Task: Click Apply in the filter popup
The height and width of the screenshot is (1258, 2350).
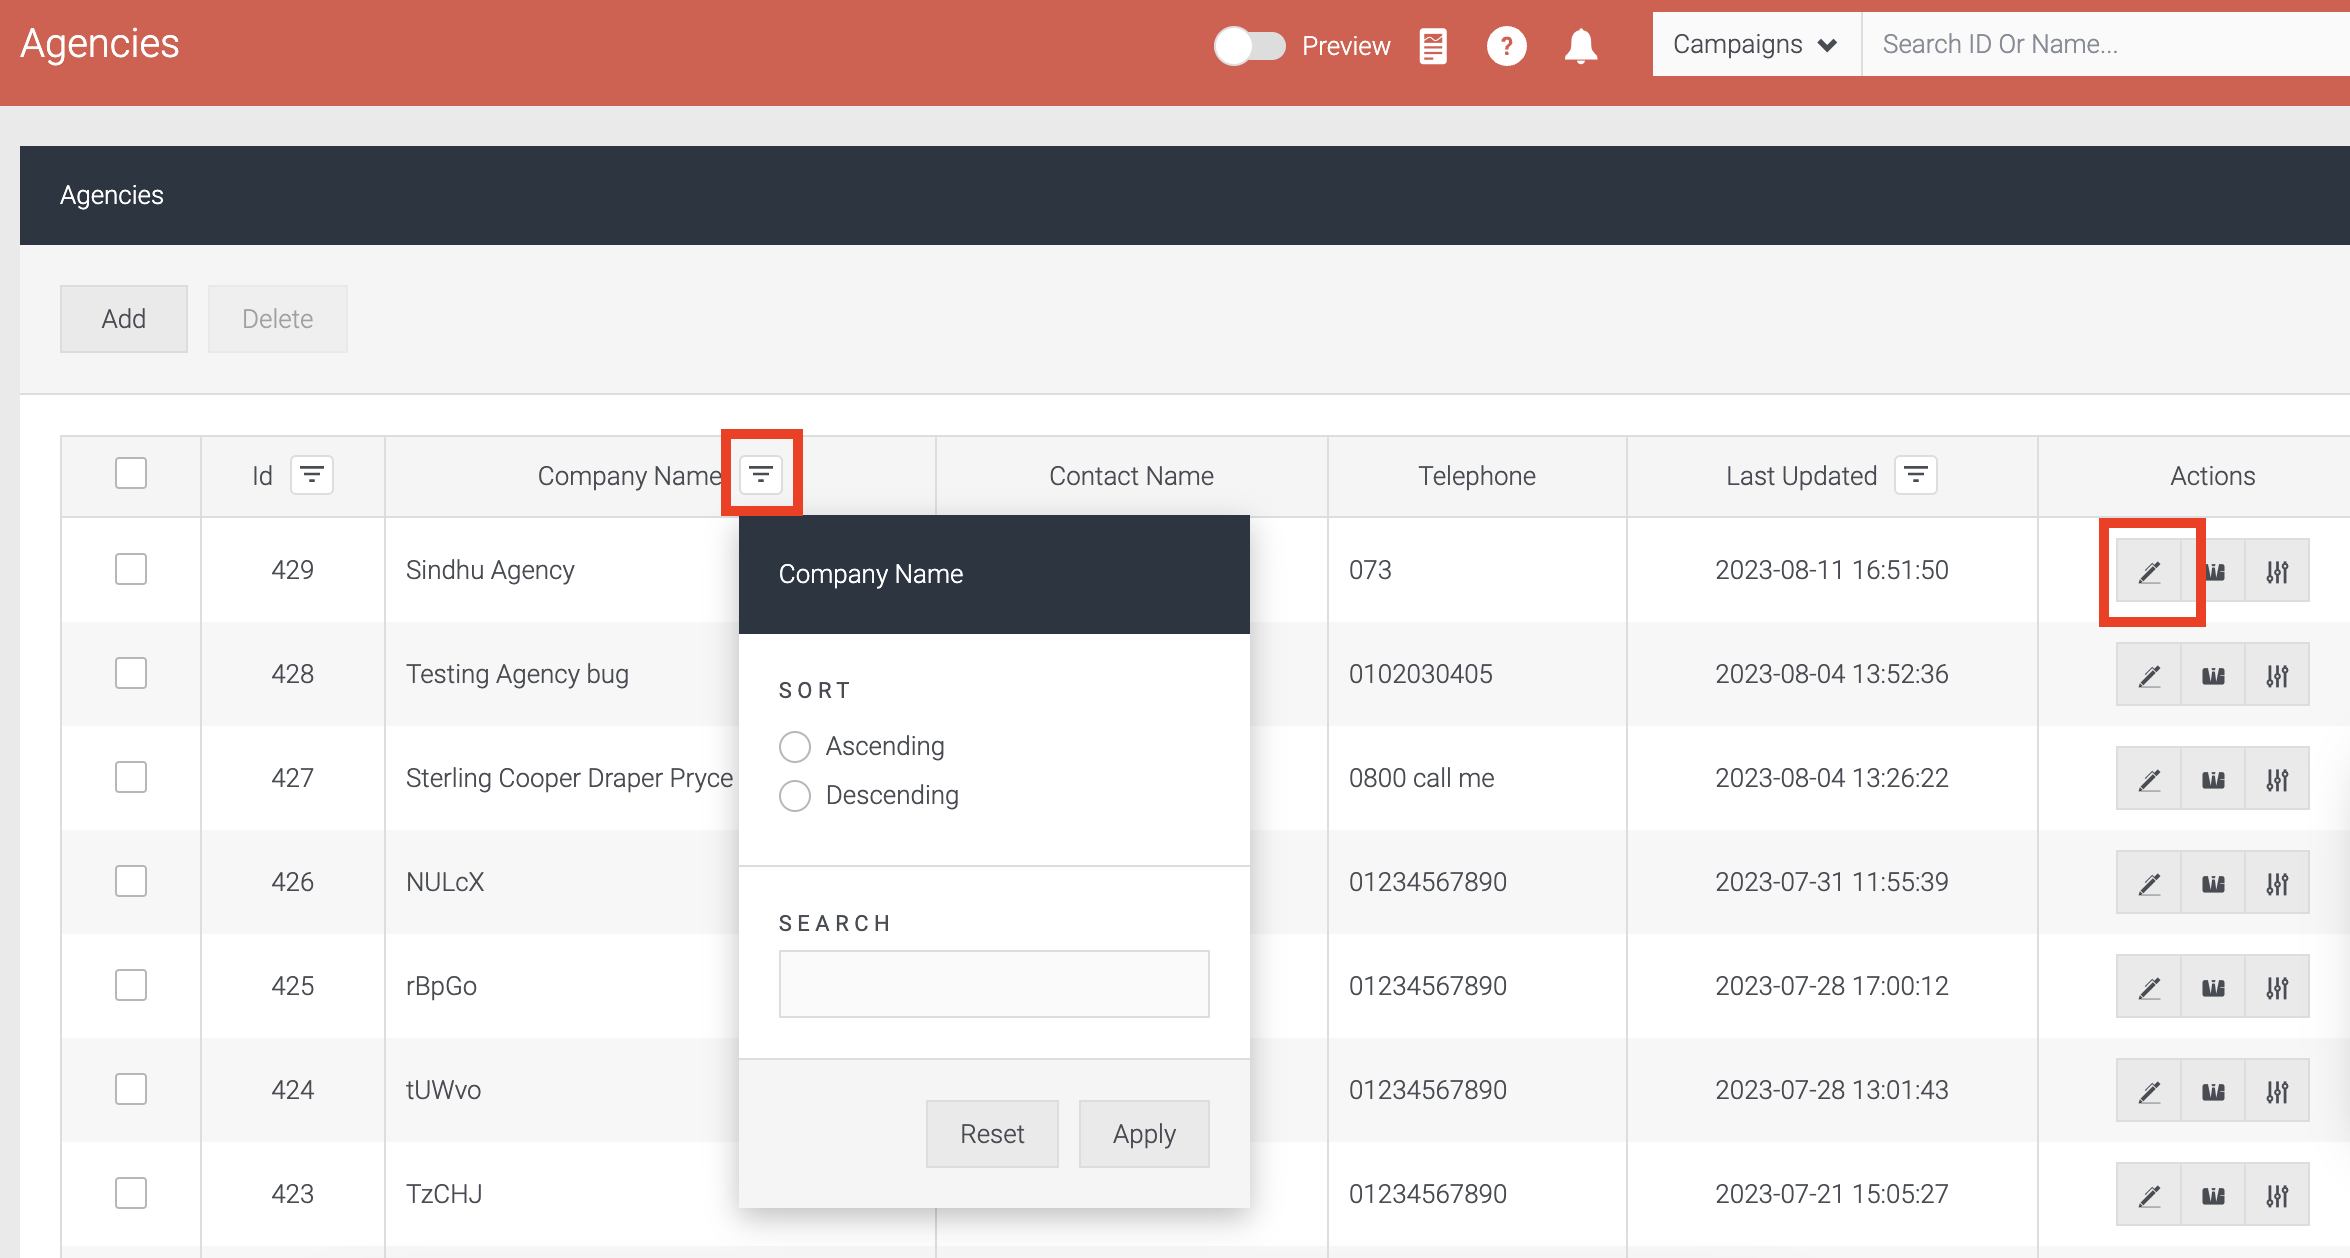Action: (1144, 1134)
